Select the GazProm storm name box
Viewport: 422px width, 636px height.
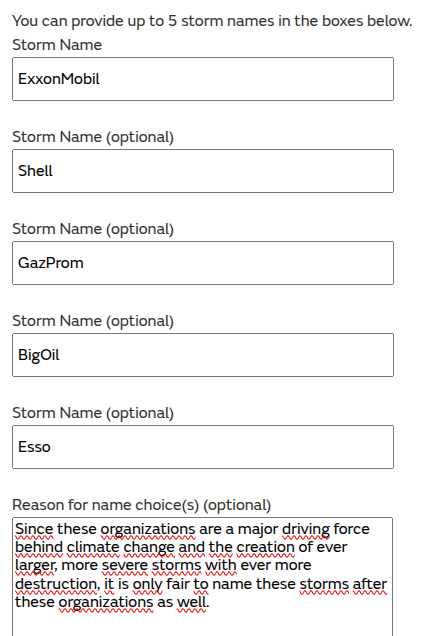click(203, 263)
